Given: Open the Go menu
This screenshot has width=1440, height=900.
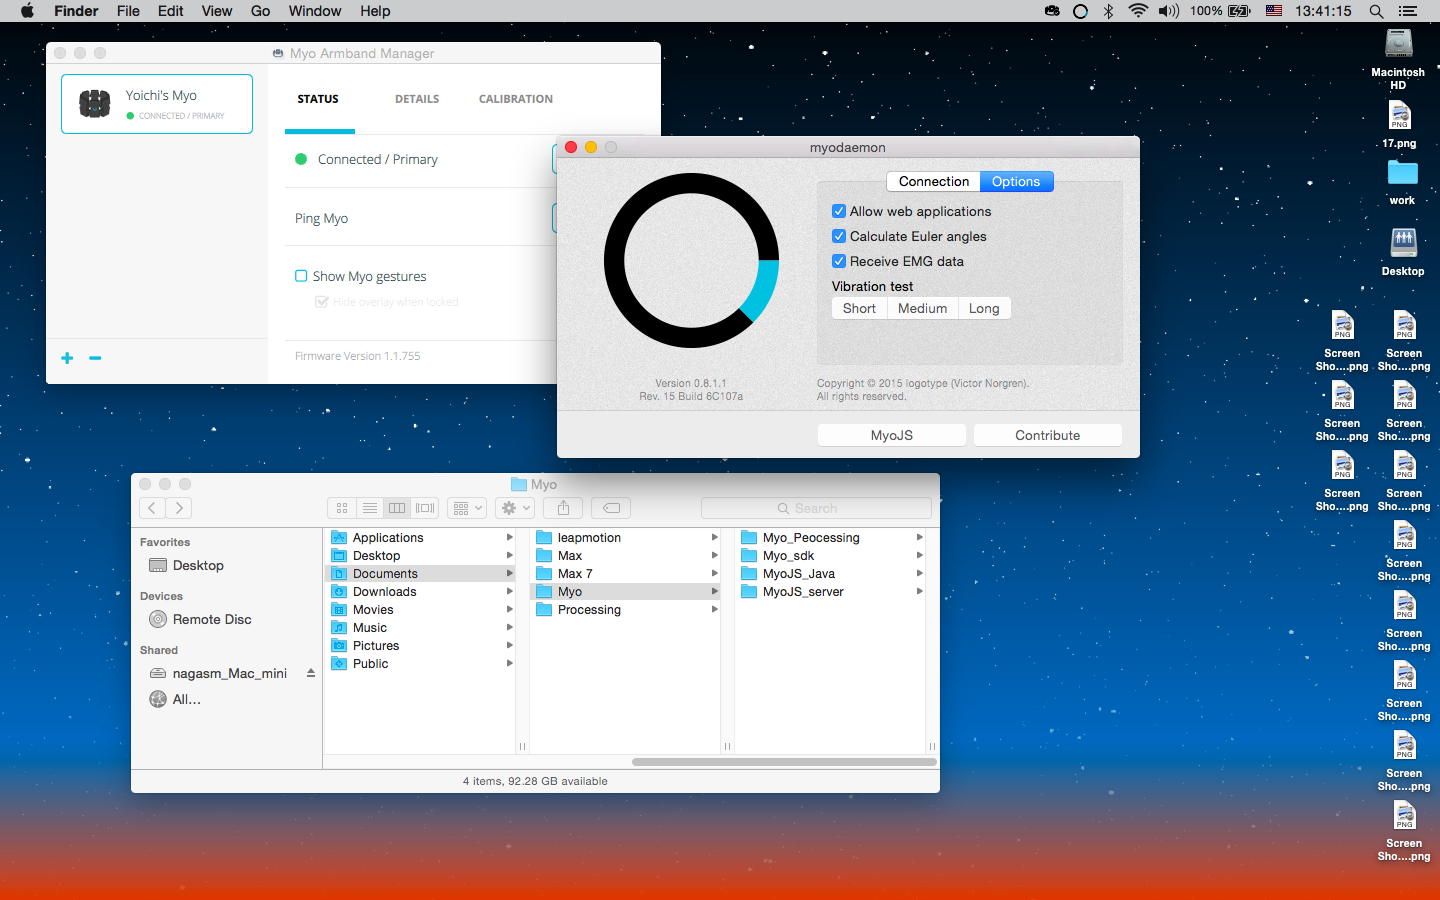Looking at the screenshot, I should tap(261, 11).
